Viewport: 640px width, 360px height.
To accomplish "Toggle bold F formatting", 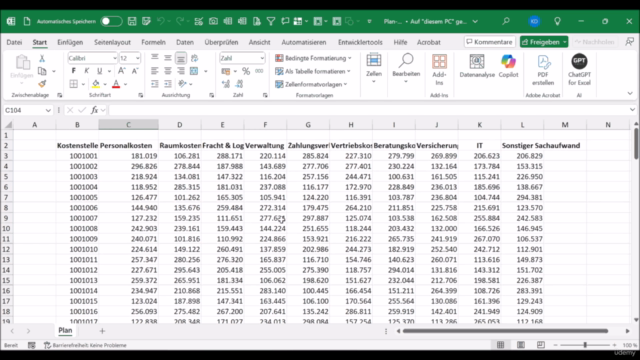I will (x=73, y=71).
